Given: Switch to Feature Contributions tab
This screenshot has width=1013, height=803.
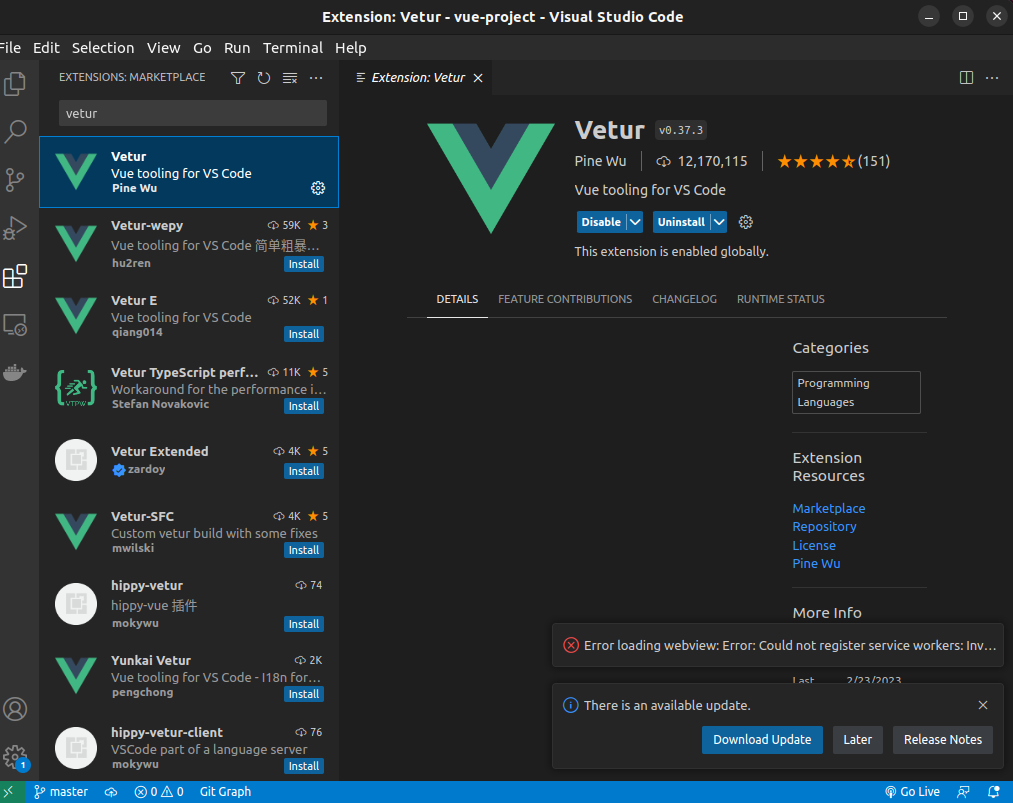Looking at the screenshot, I should click(565, 299).
